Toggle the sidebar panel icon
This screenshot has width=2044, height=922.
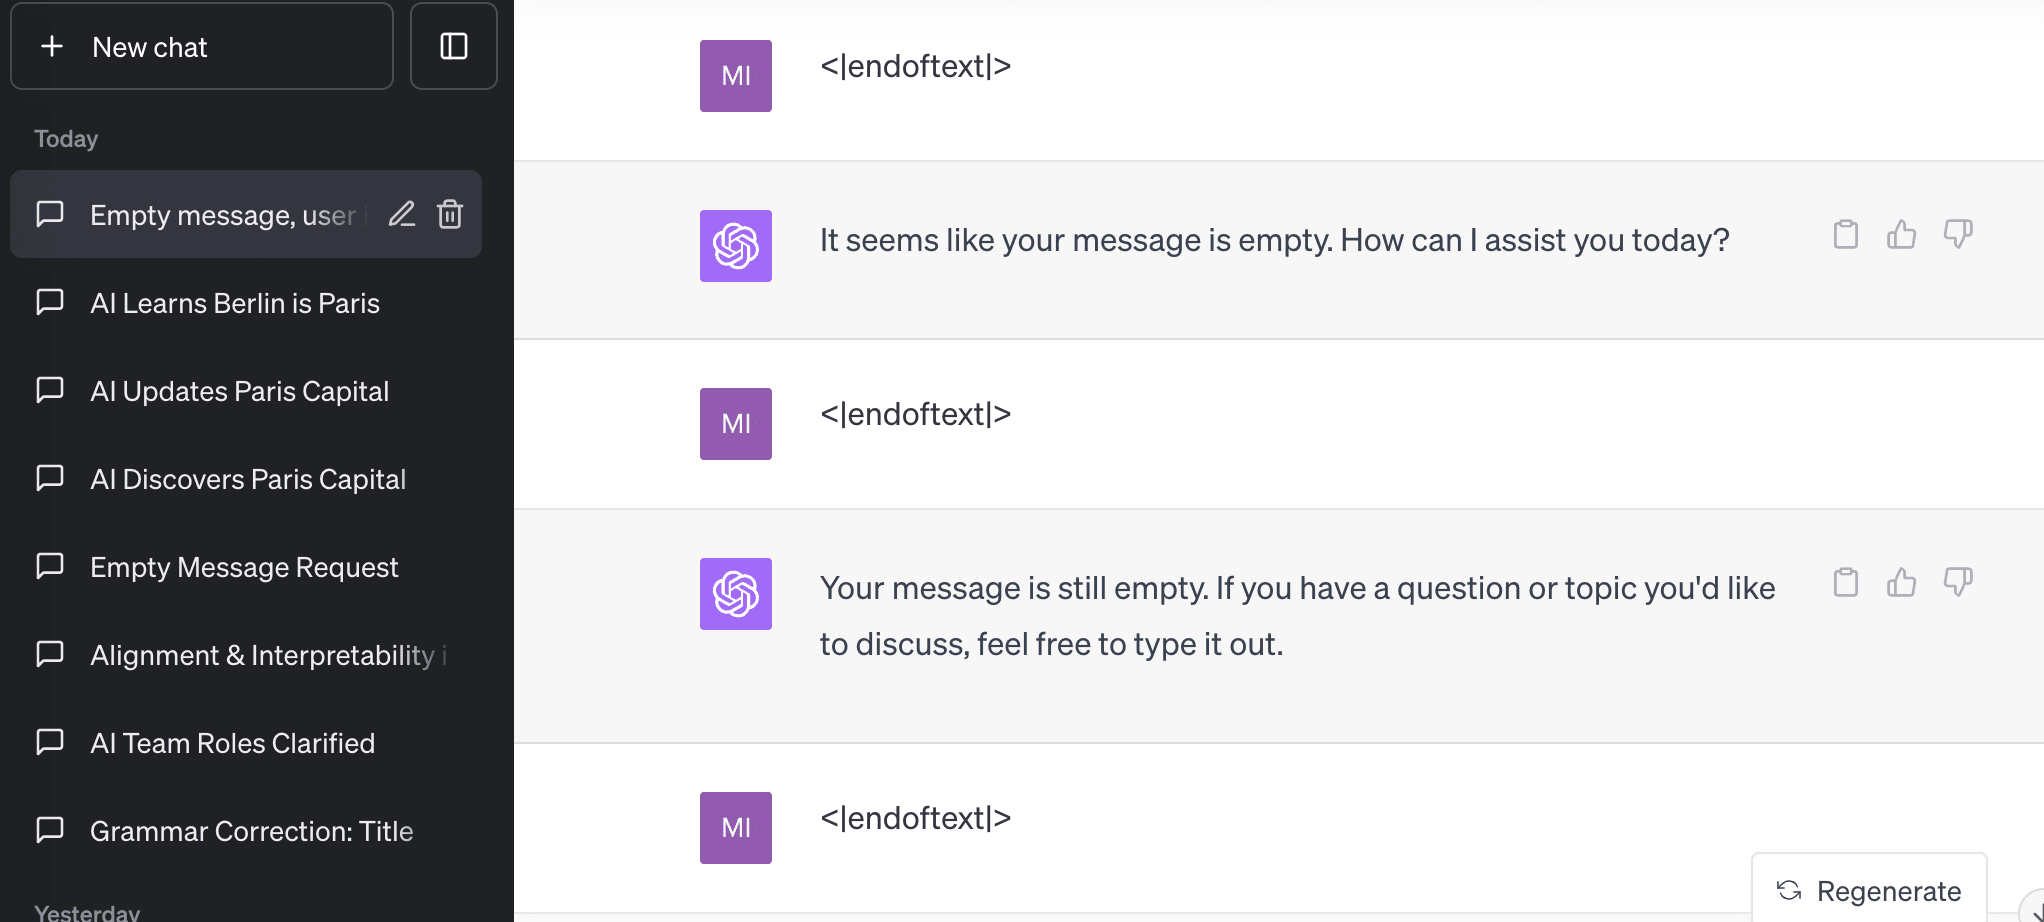tap(453, 46)
